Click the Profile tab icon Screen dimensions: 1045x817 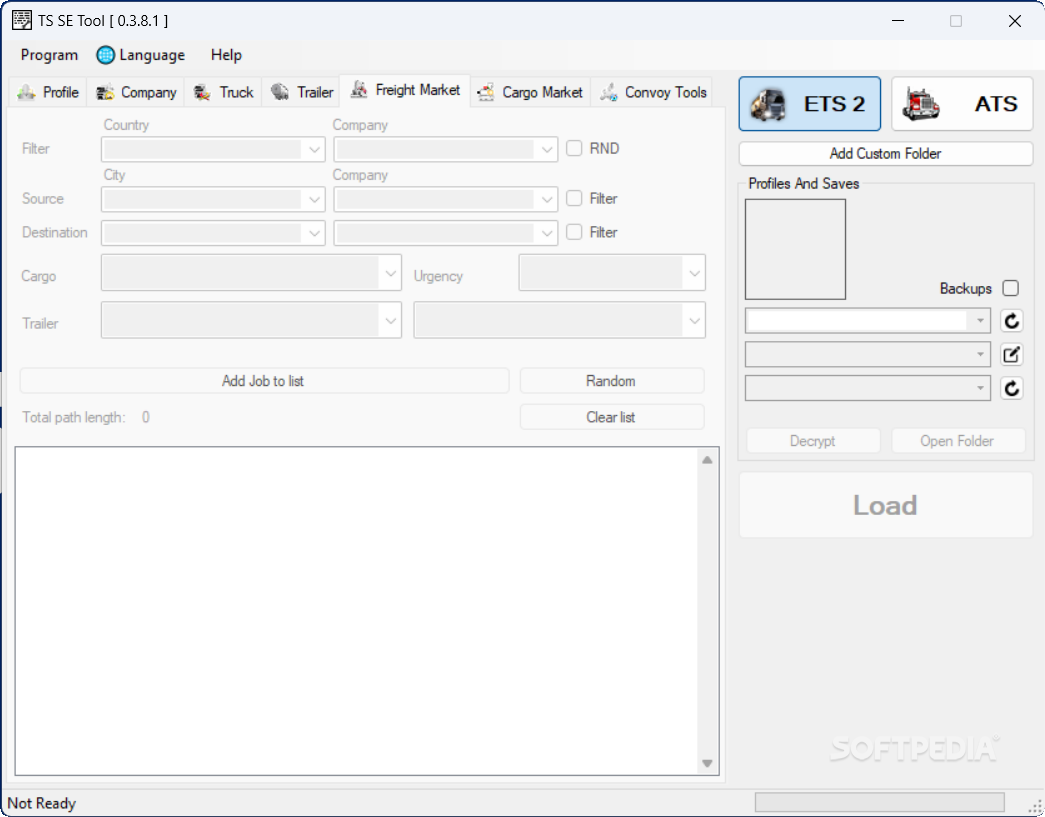click(27, 92)
